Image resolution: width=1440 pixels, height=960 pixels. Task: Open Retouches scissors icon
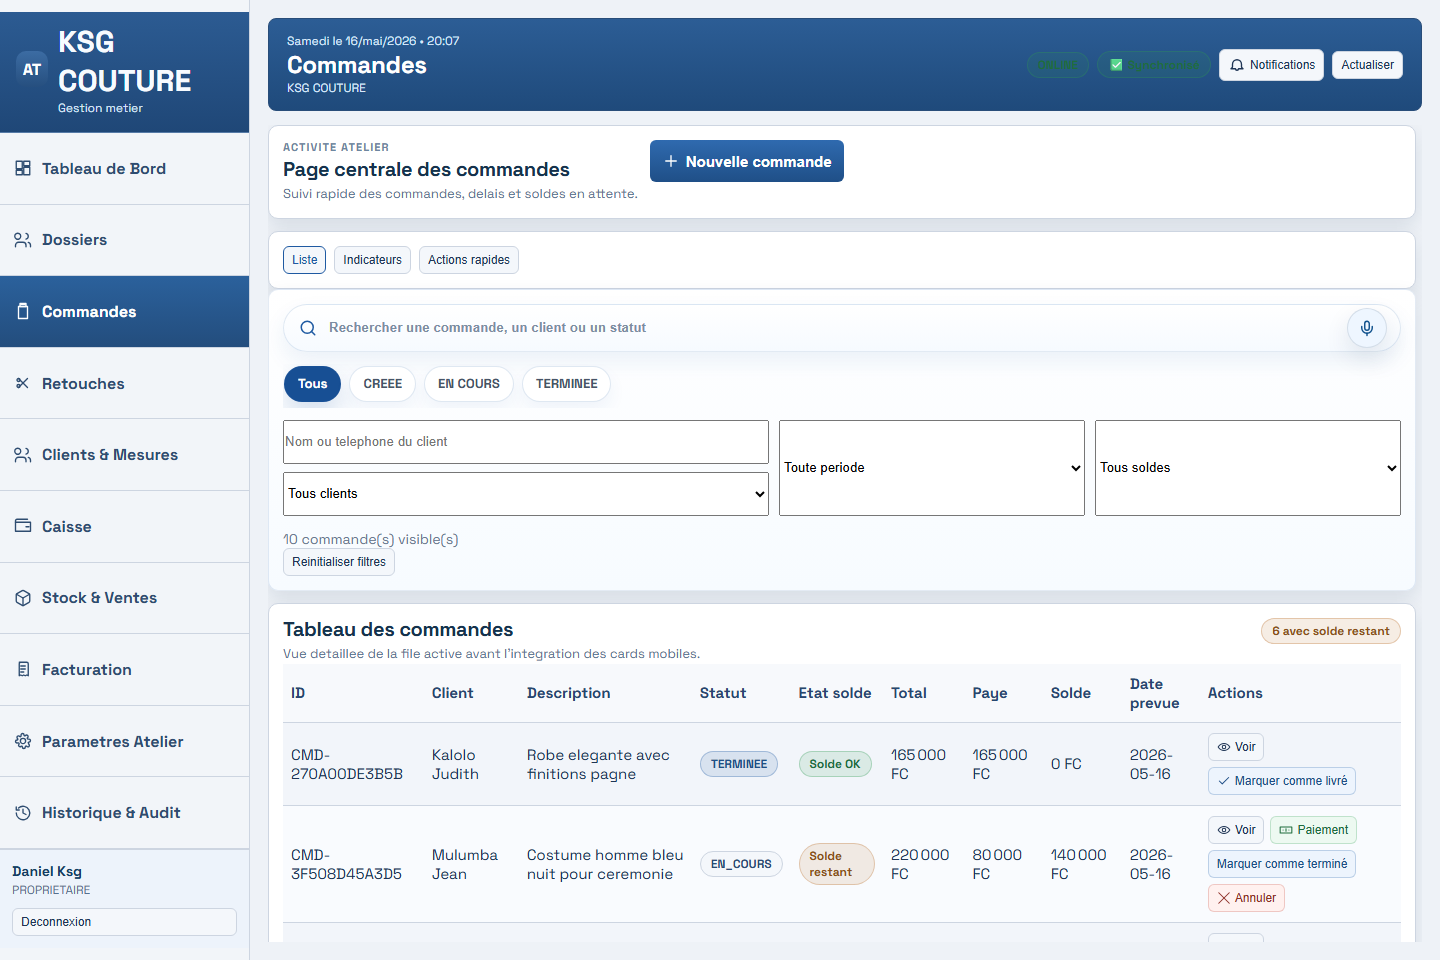click(23, 383)
